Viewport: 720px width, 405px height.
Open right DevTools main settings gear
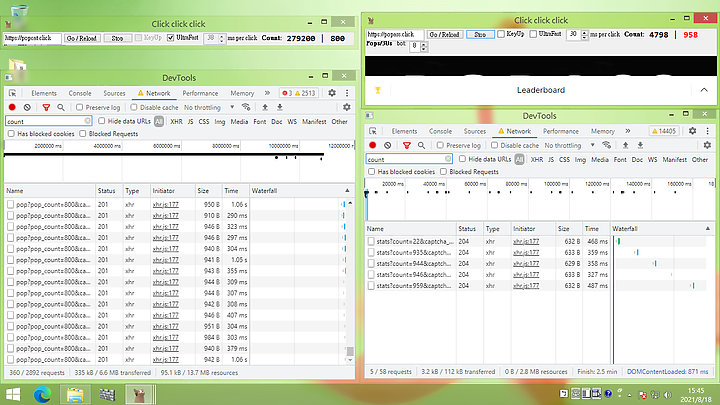click(x=692, y=131)
